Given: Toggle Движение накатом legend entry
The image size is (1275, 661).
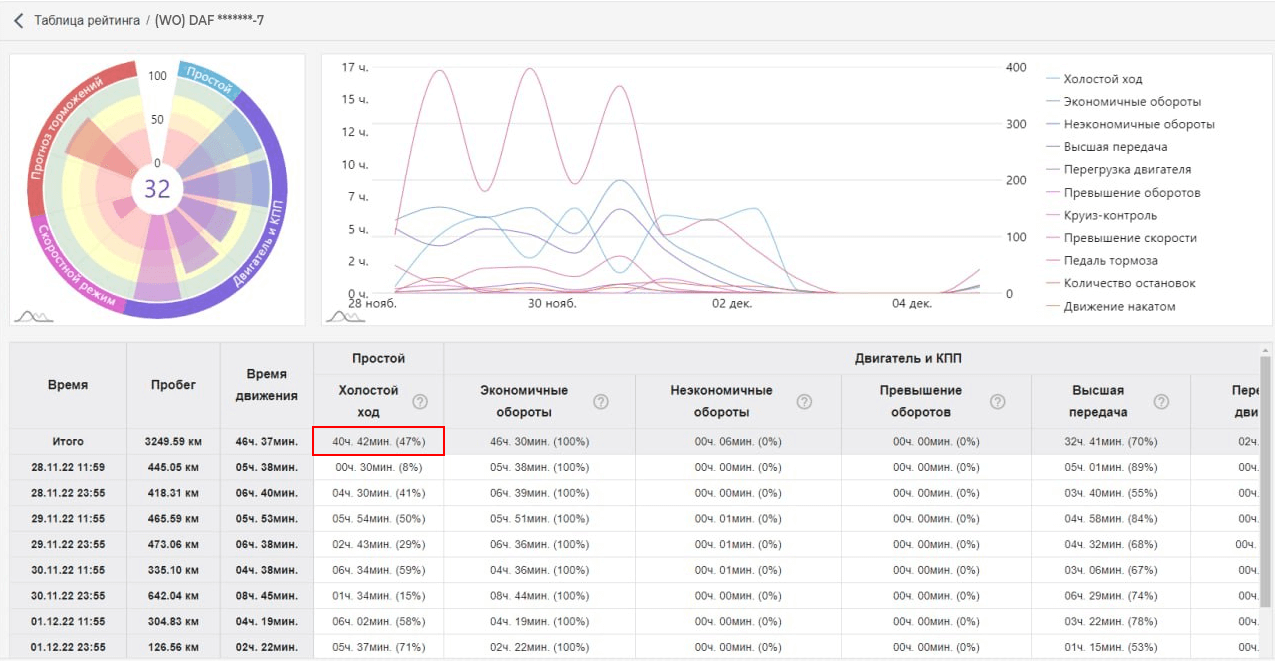Looking at the screenshot, I should [1119, 306].
